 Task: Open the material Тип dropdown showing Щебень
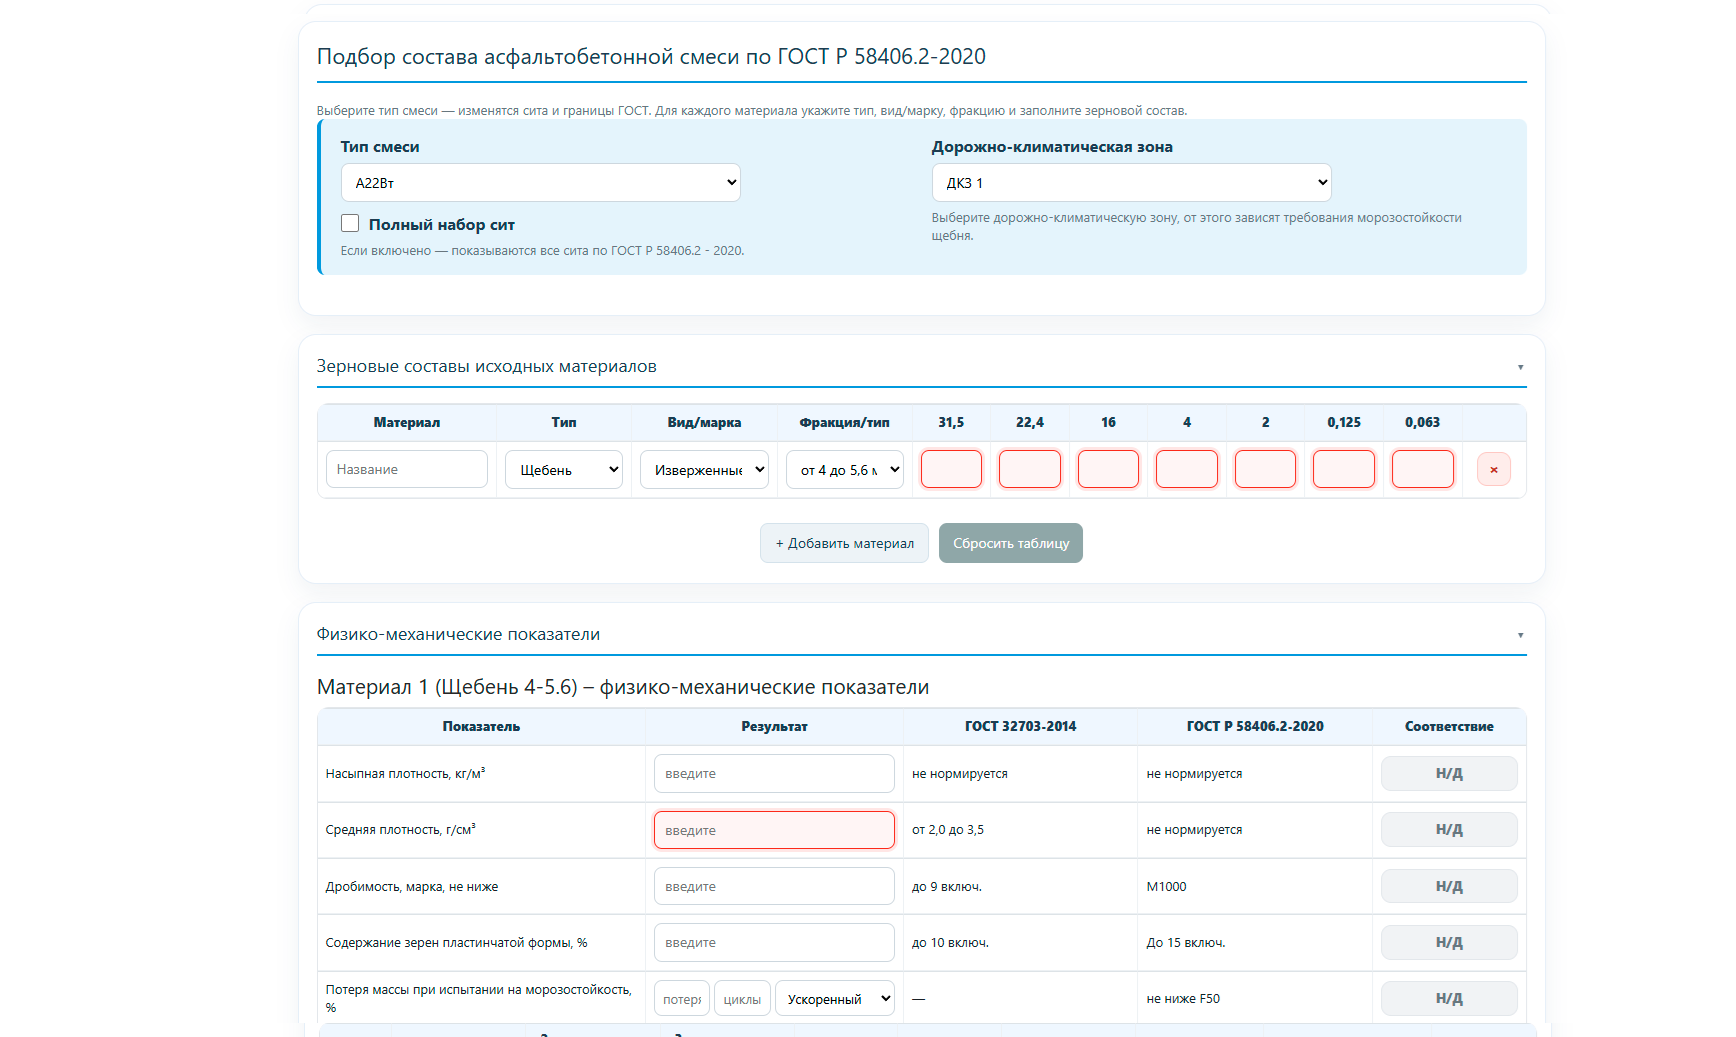tap(564, 470)
